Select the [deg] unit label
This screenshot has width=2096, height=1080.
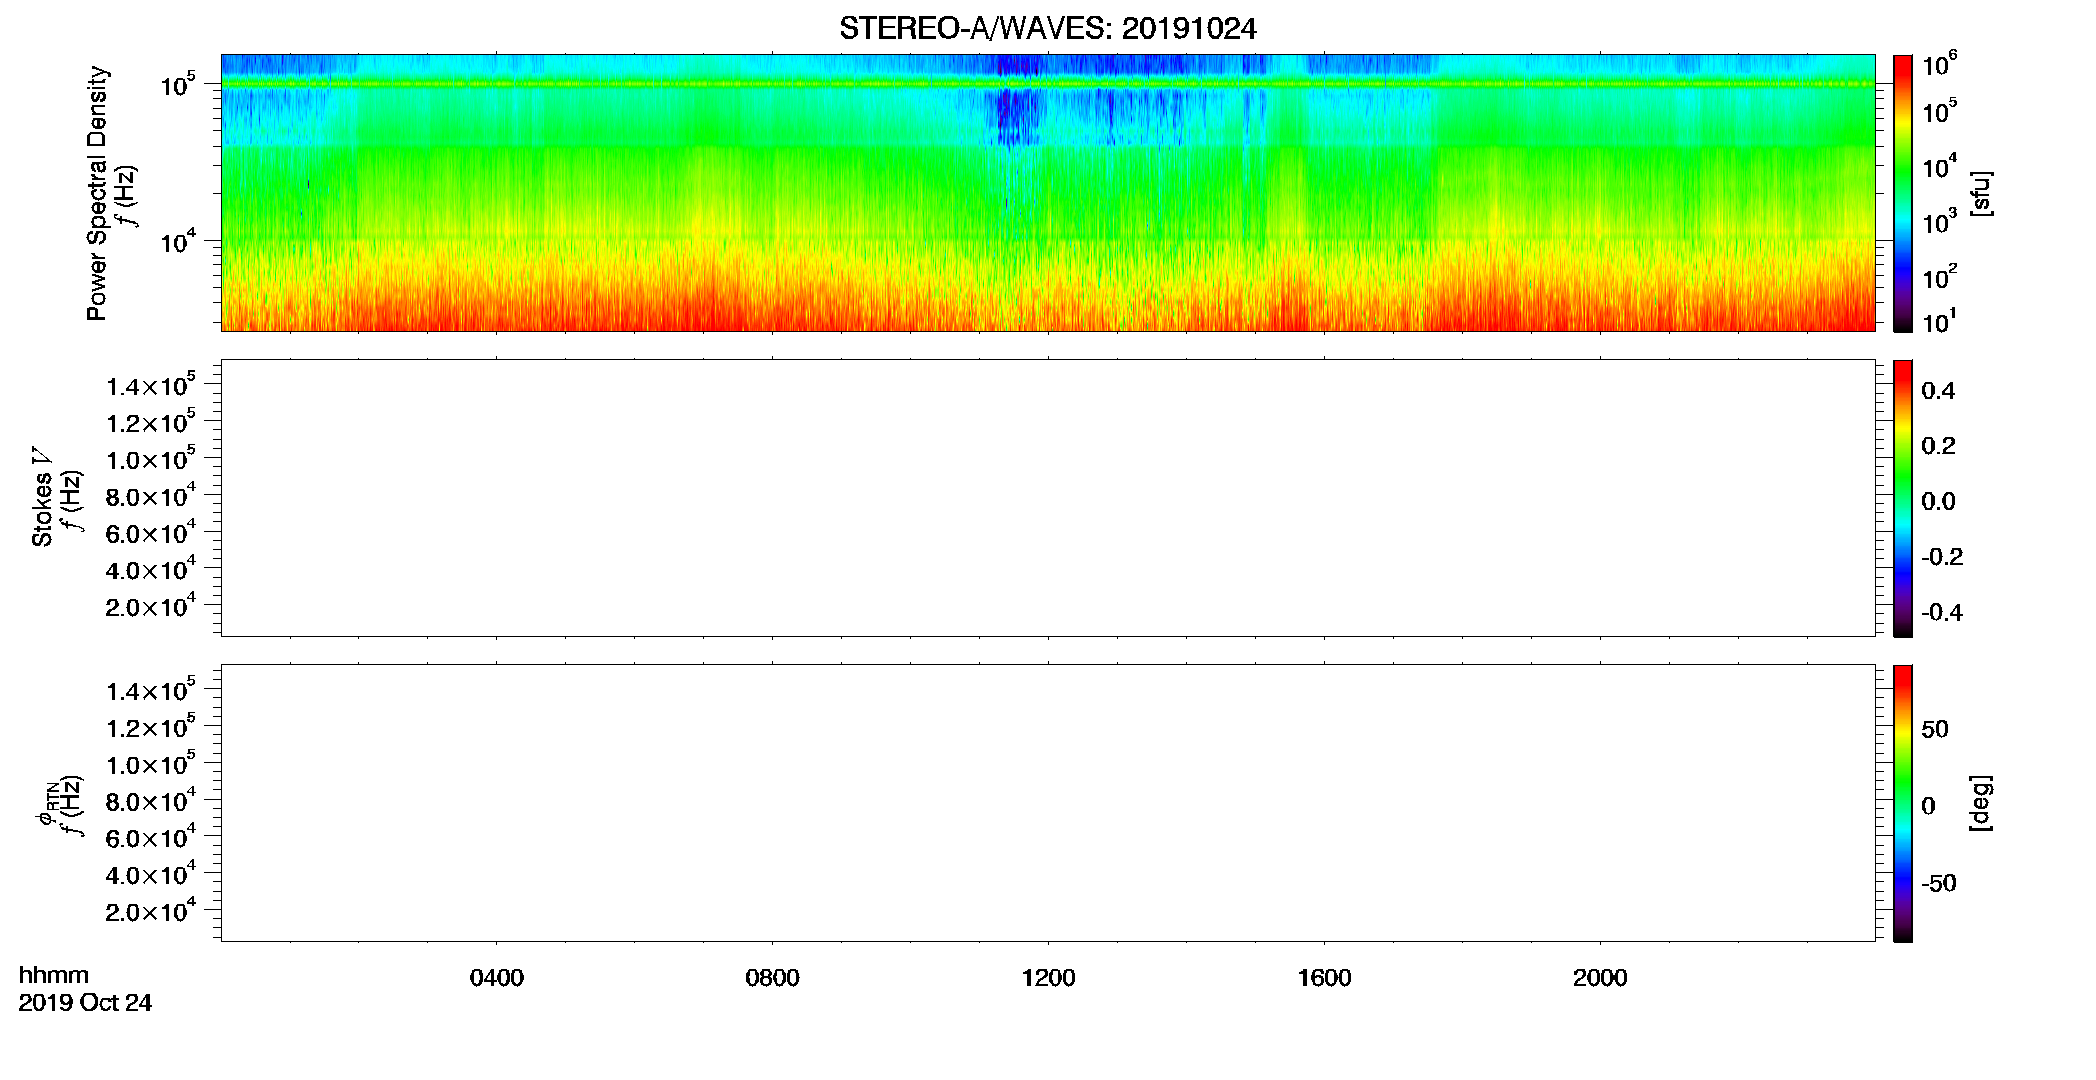[1981, 803]
